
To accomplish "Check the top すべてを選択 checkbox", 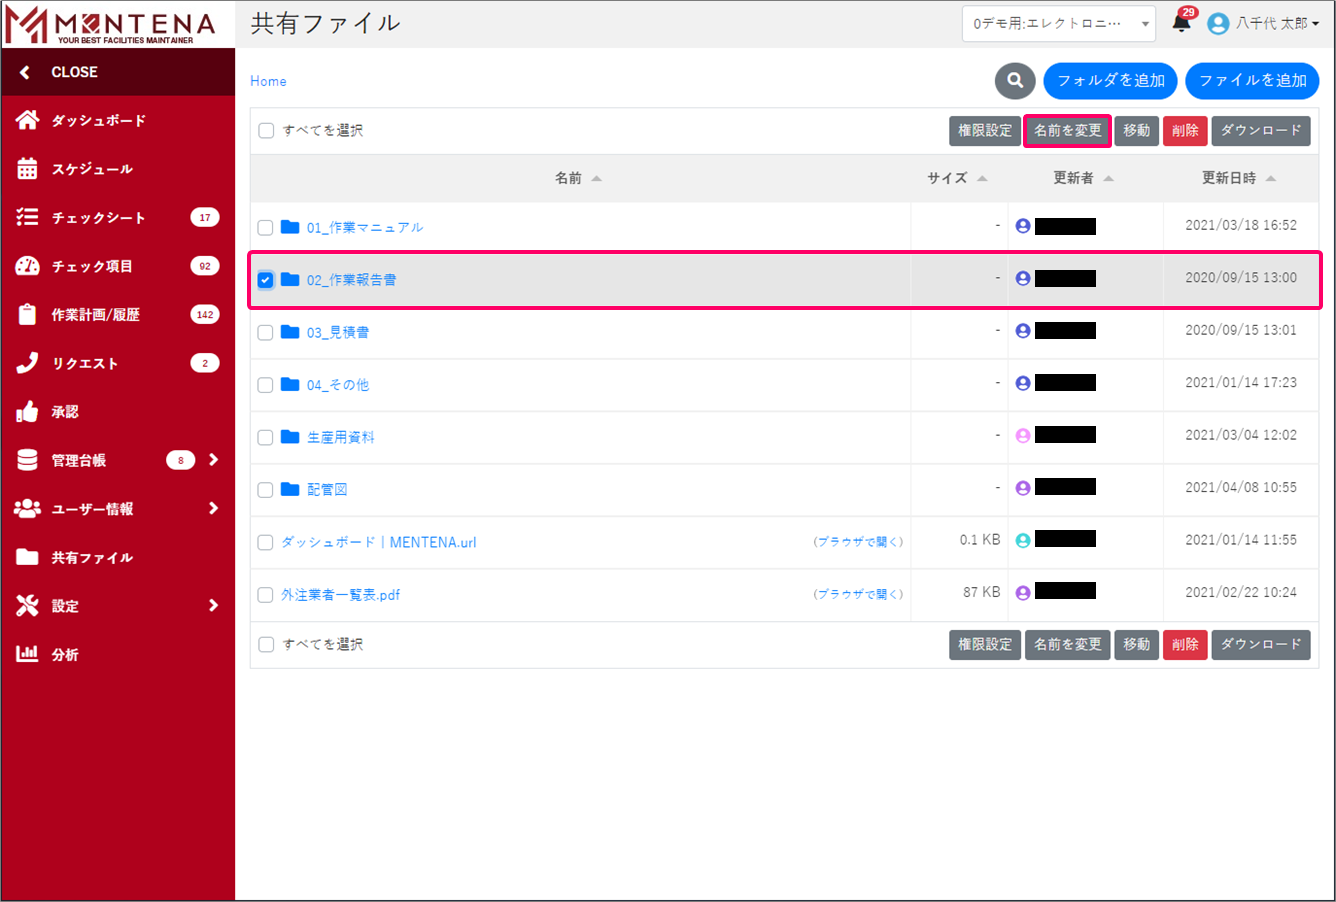I will pos(266,131).
